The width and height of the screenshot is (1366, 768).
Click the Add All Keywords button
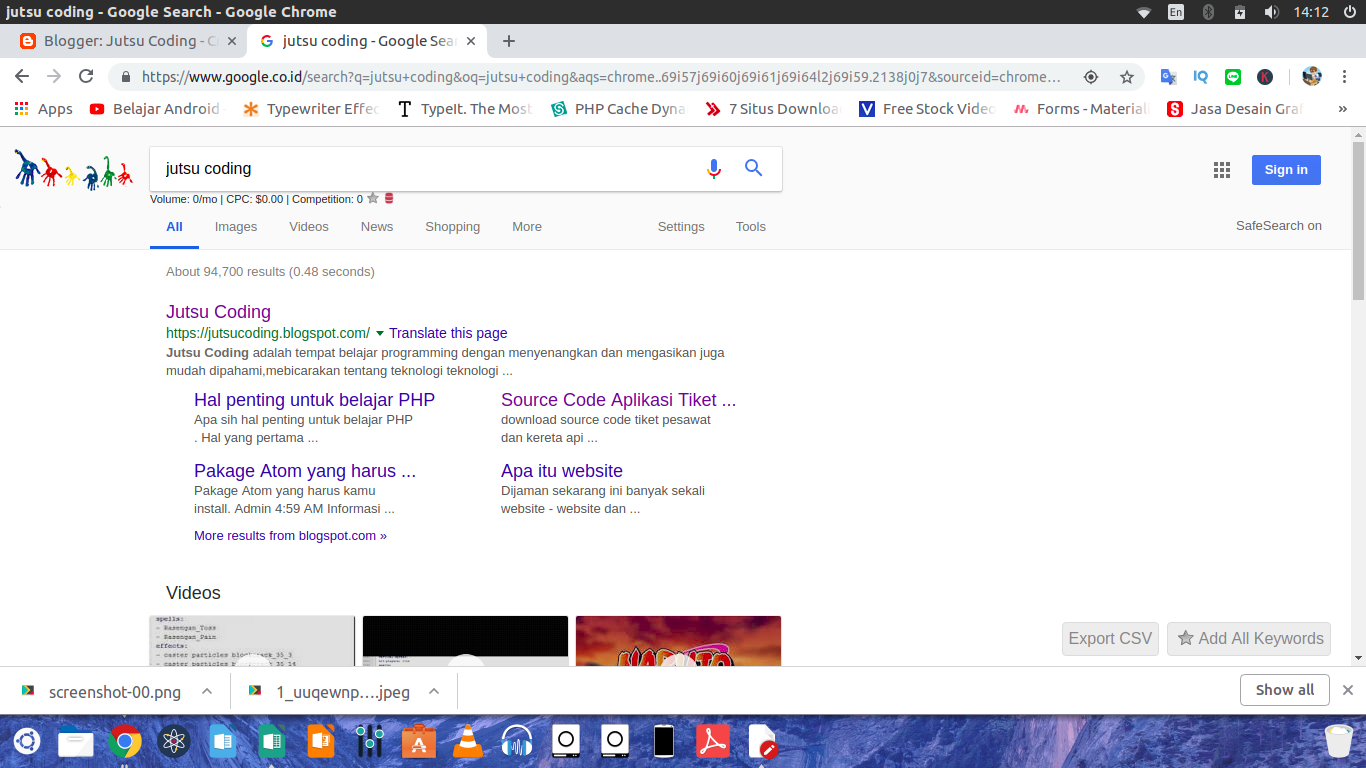pos(1249,638)
